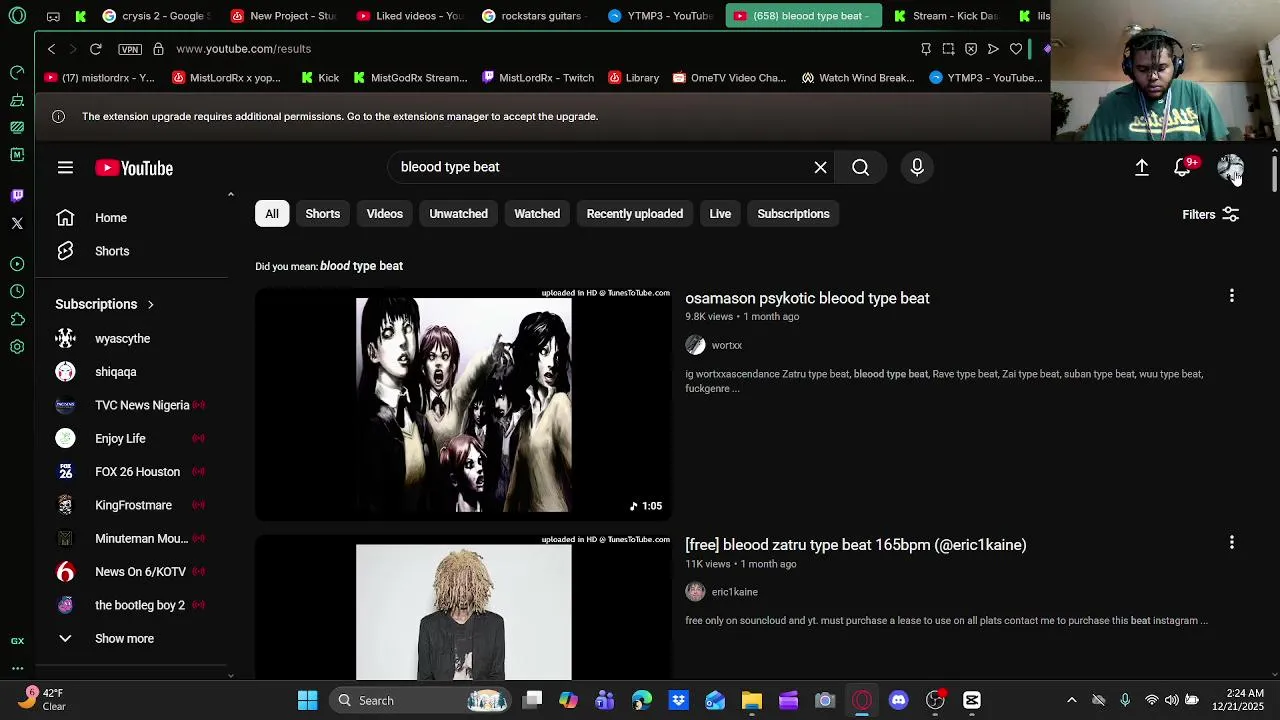This screenshot has width=1280, height=720.
Task: Toggle the VPN badge
Action: coord(129,48)
